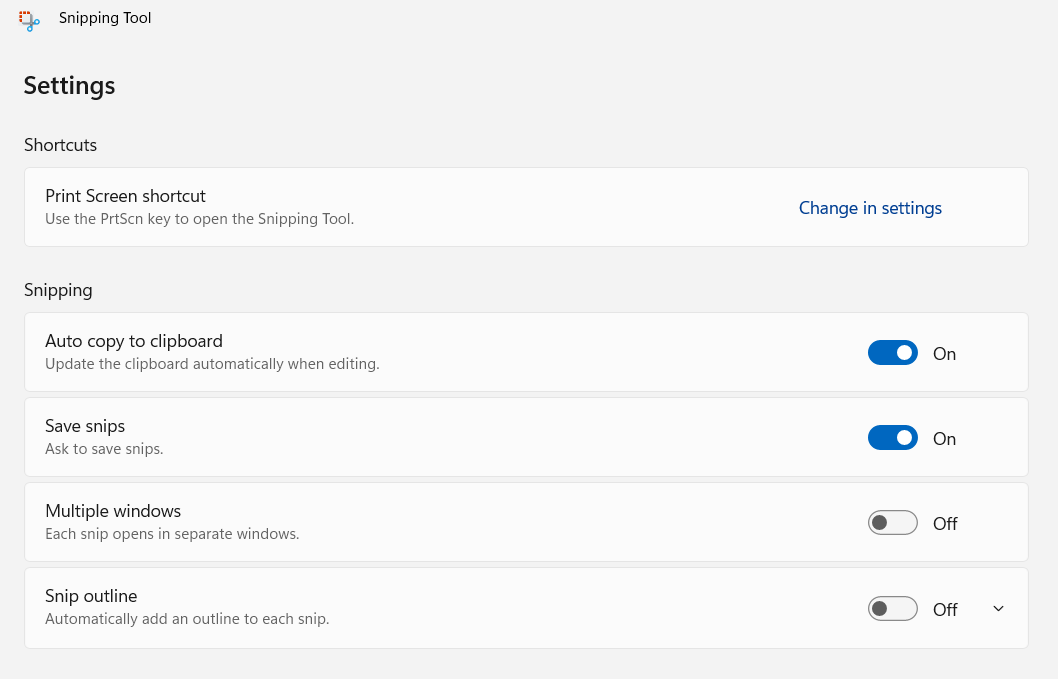Click the Snipping Tool app icon
This screenshot has height=679, width=1058.
pos(29,21)
